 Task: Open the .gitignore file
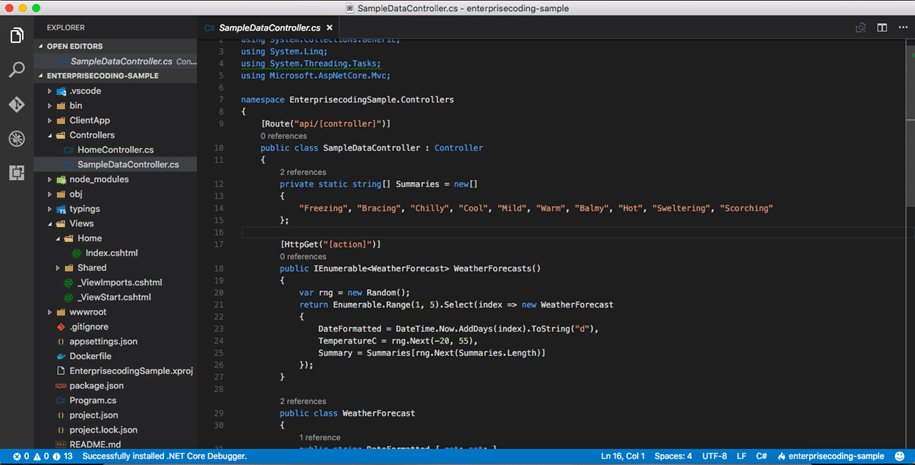coord(116,327)
